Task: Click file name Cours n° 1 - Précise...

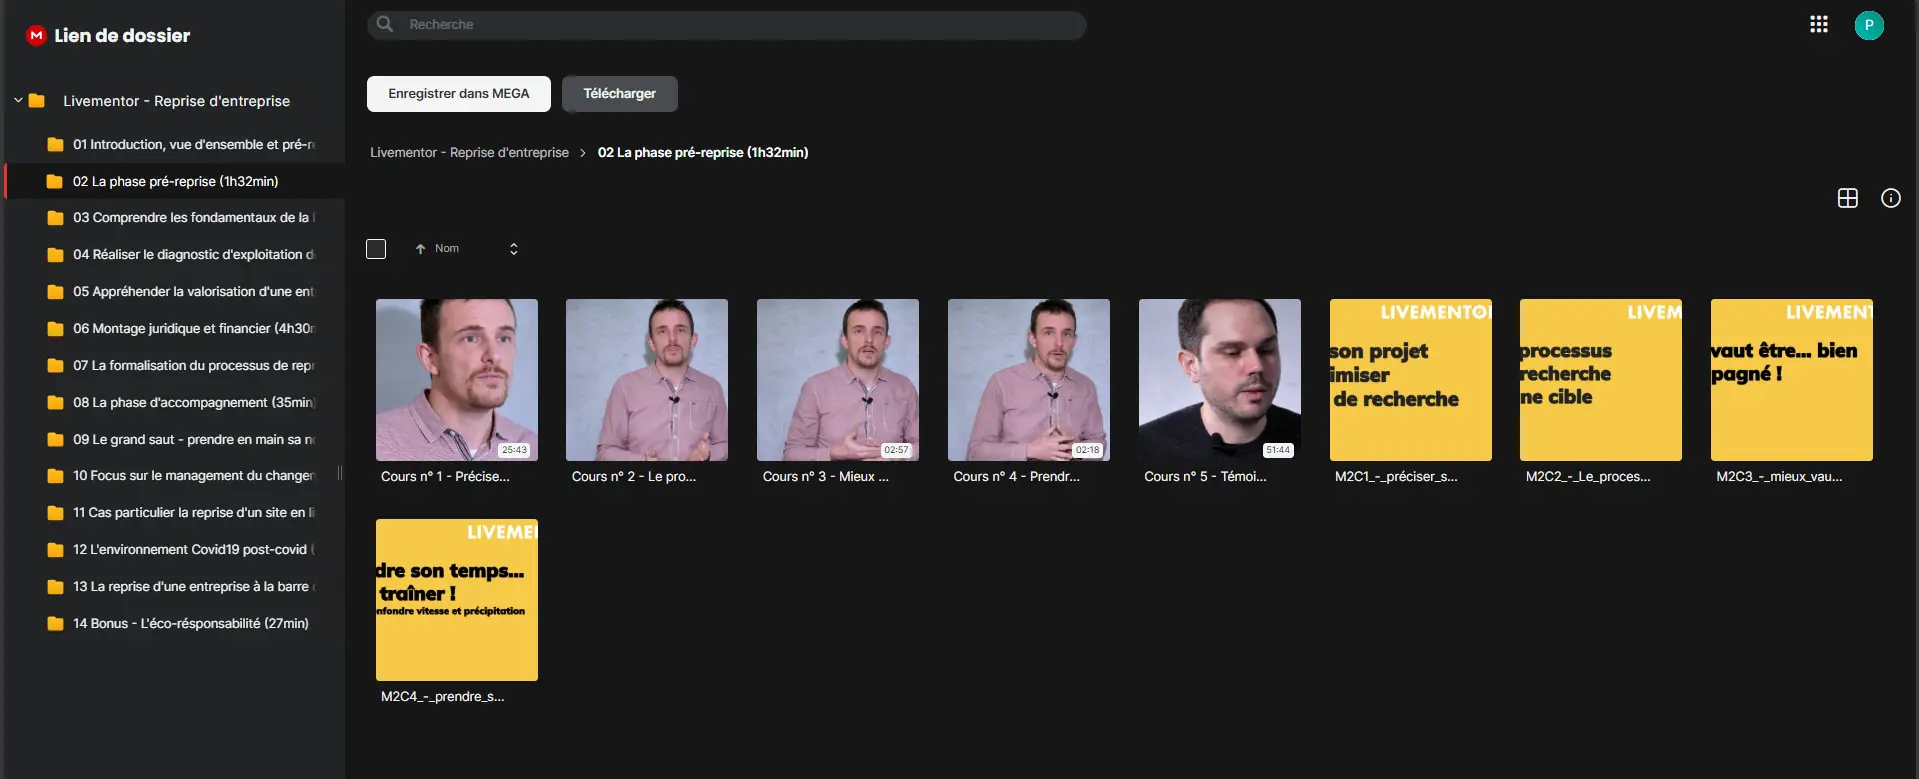Action: pyautogui.click(x=445, y=477)
